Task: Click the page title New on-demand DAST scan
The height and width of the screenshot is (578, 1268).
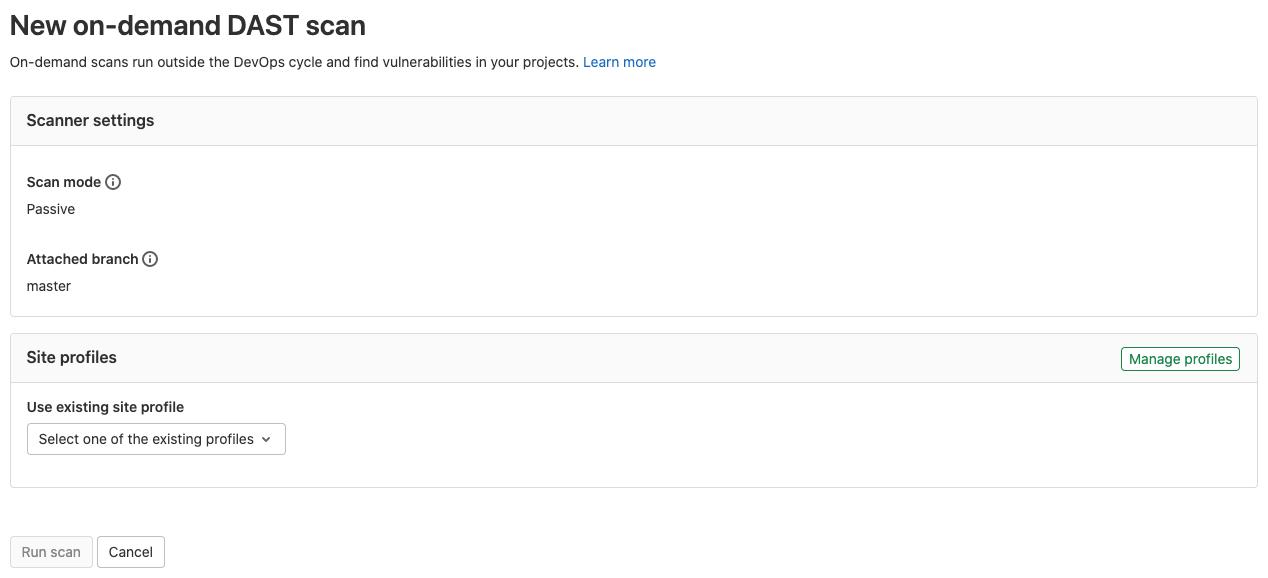Action: pyautogui.click(x=188, y=25)
